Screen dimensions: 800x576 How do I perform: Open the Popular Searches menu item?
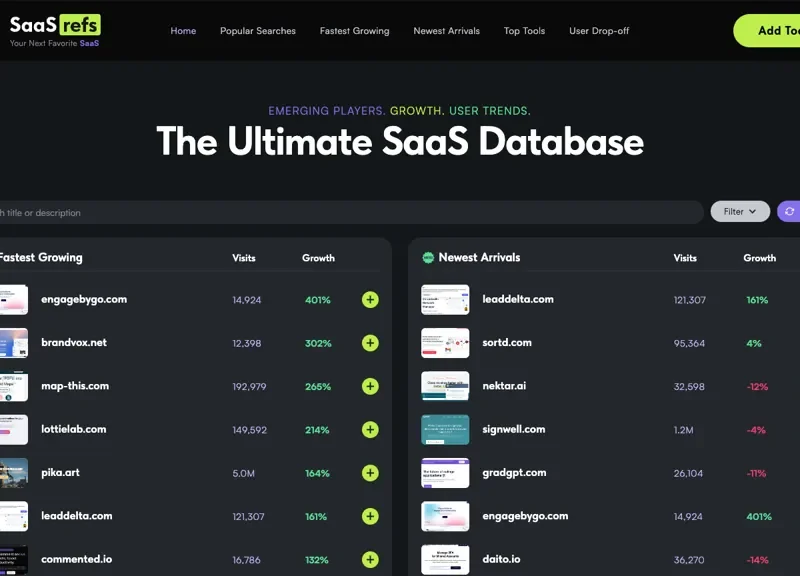coord(258,31)
